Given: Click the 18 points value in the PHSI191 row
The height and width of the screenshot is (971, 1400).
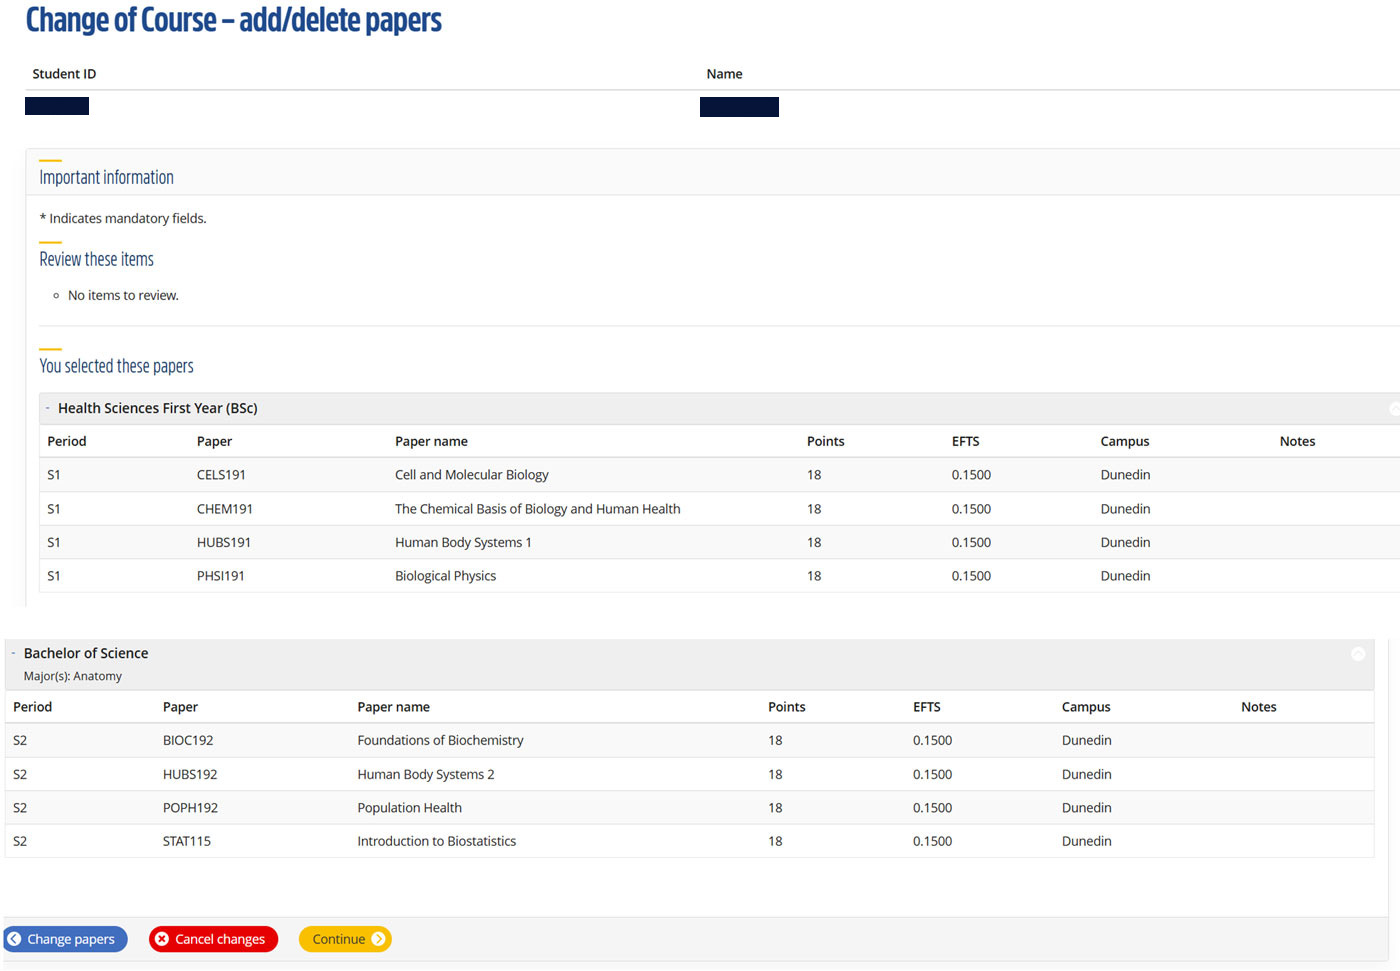Looking at the screenshot, I should point(814,576).
